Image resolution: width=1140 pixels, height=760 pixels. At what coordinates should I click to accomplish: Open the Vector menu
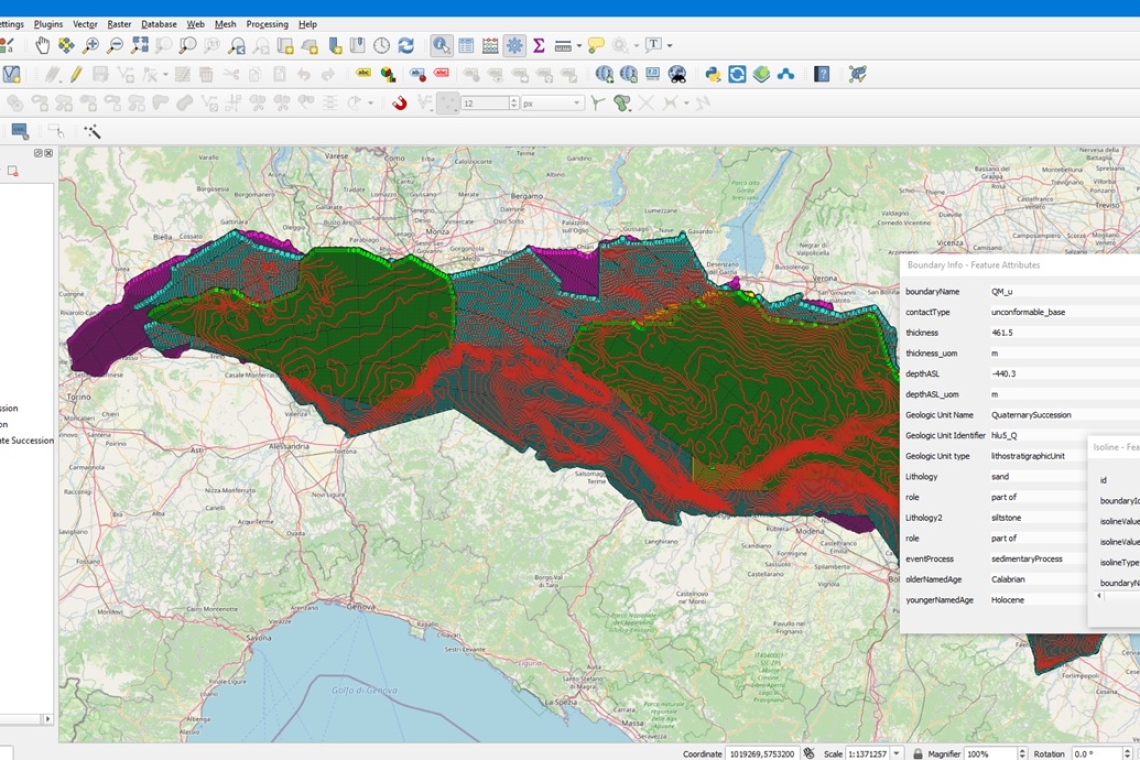tap(85, 24)
